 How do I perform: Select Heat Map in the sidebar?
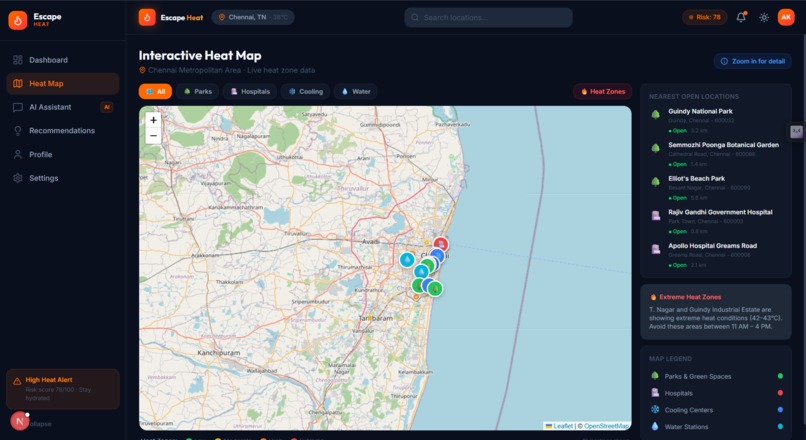coord(63,84)
